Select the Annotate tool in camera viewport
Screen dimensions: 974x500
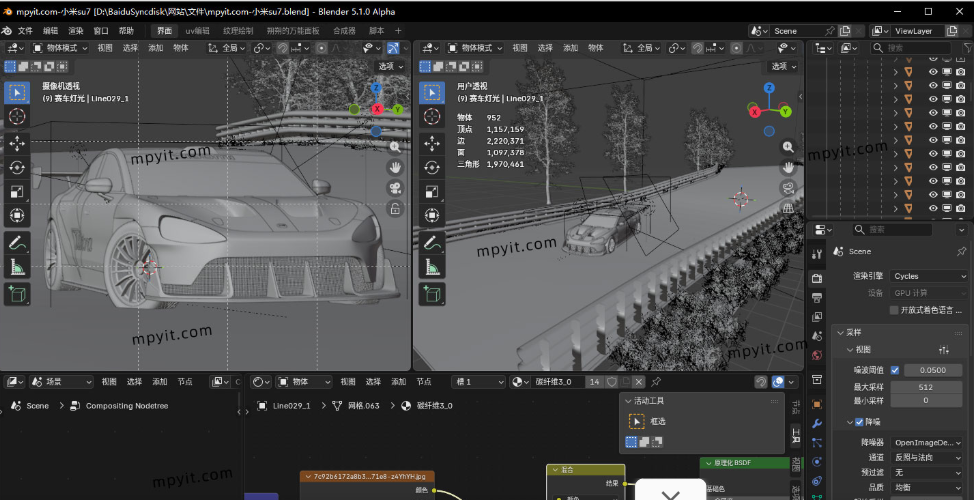click(x=17, y=243)
